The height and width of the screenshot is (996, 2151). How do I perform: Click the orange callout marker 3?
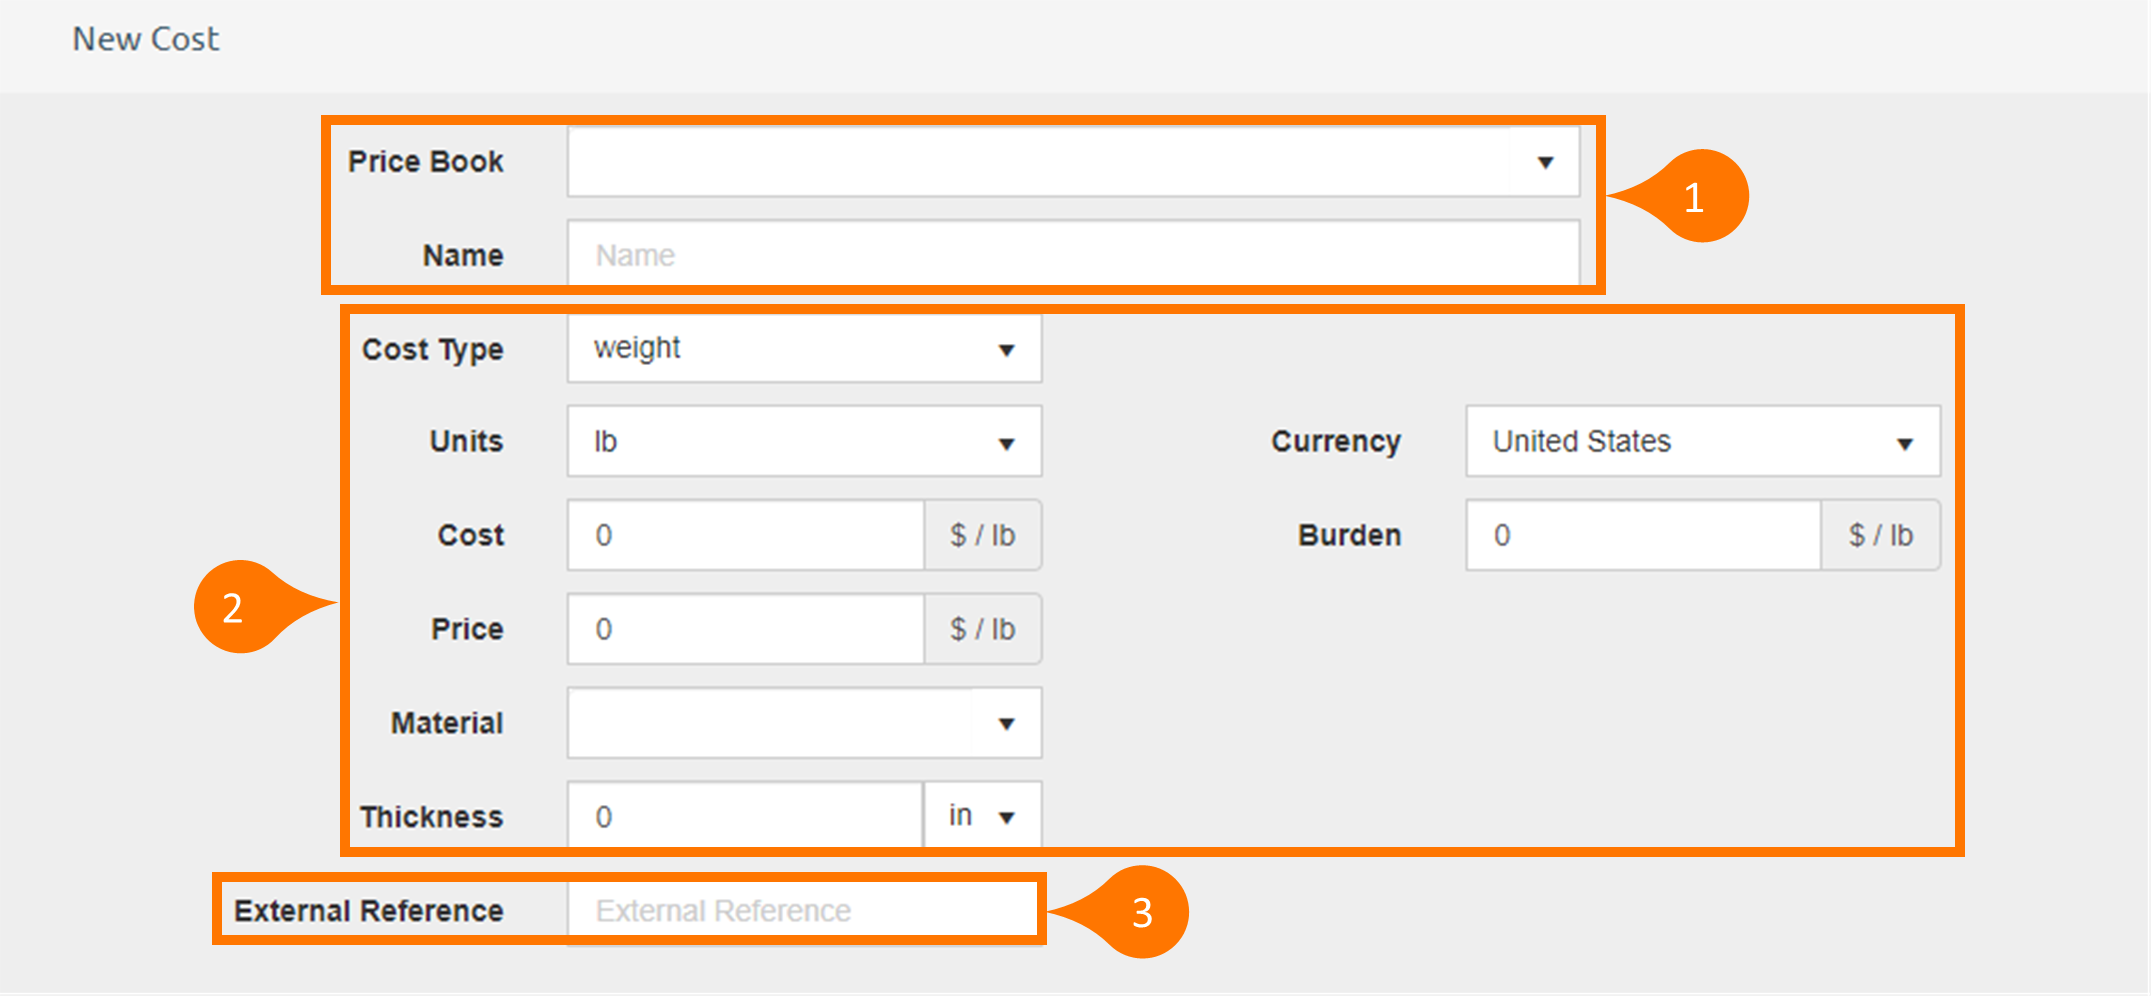coord(1142,912)
